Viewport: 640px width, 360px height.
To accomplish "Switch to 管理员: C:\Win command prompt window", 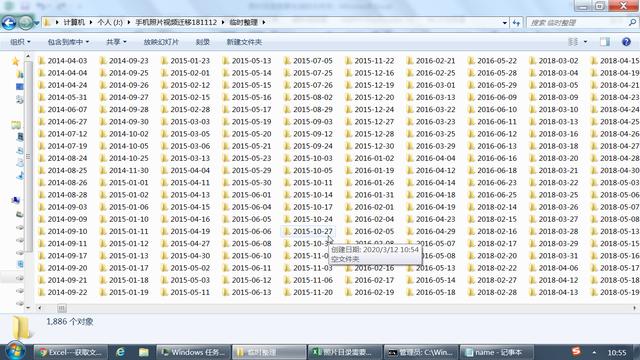I will tap(421, 352).
